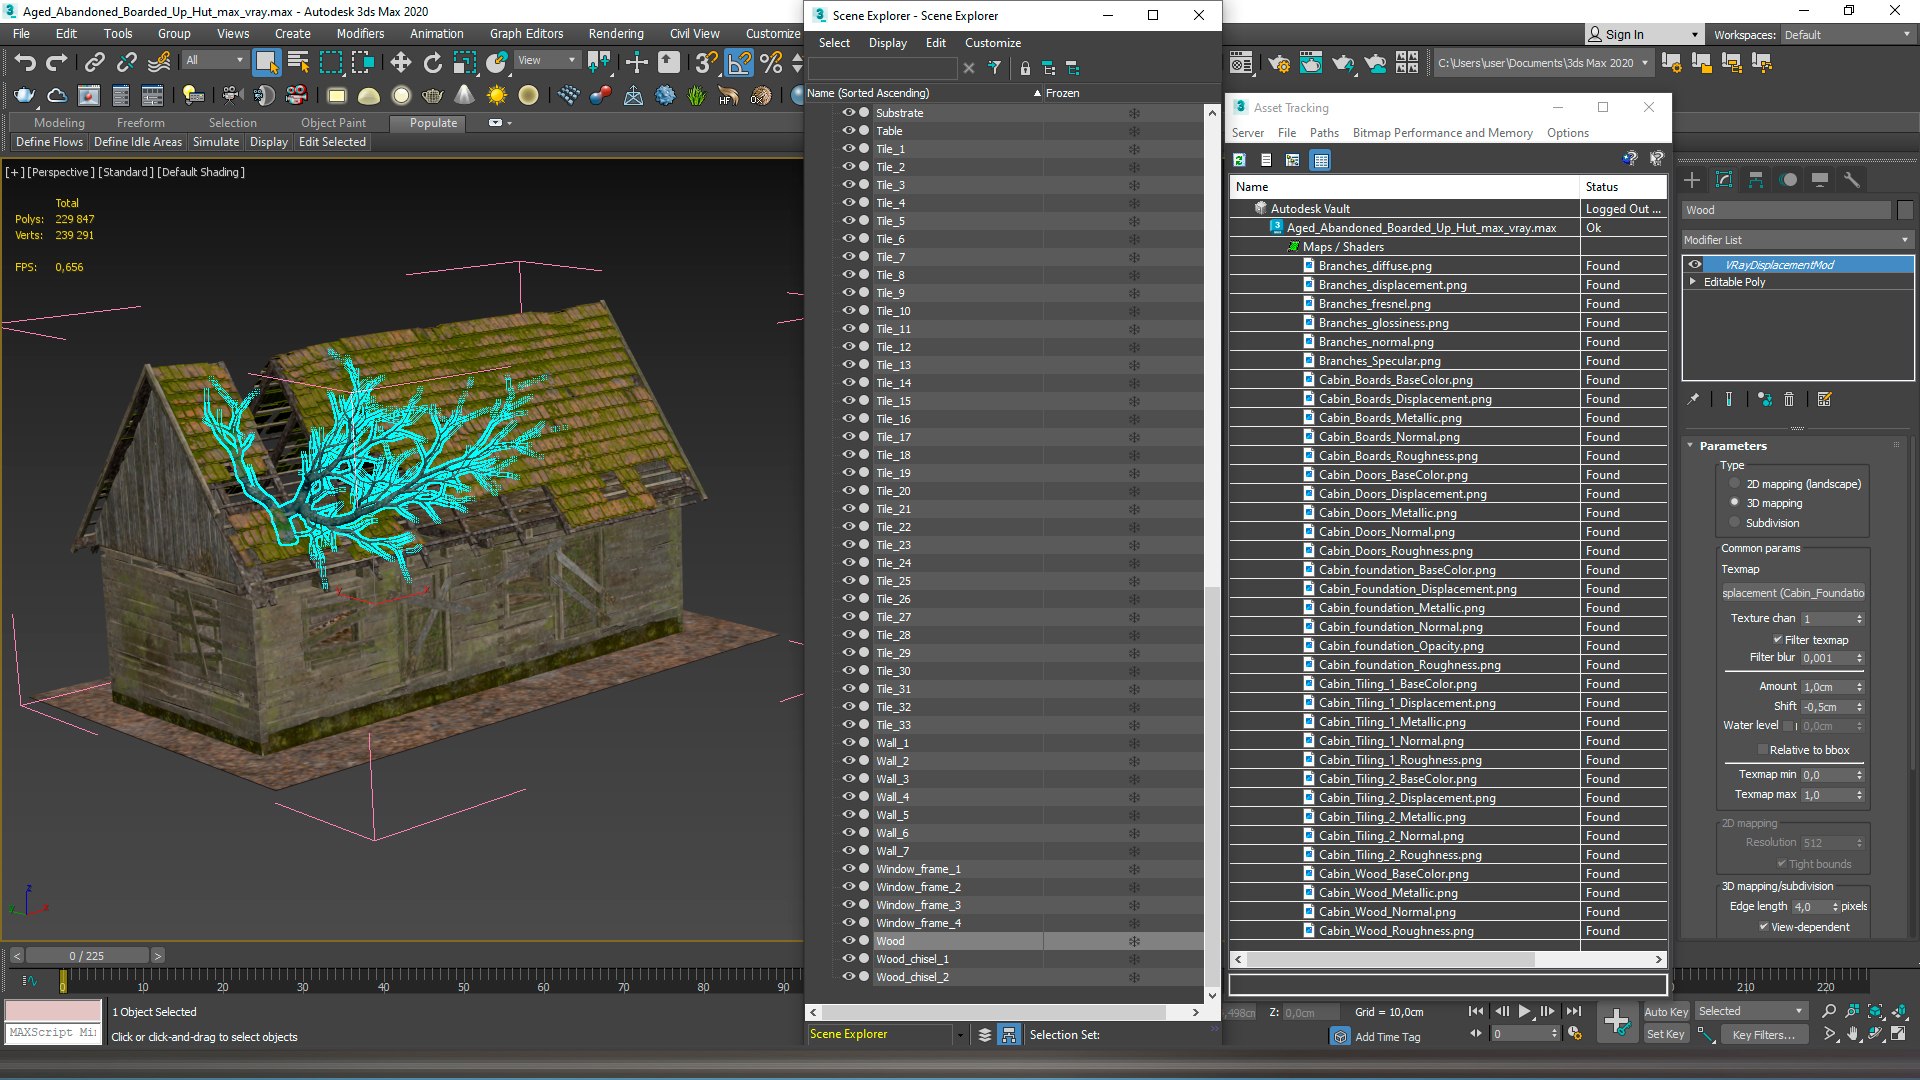Open the Create tab plus icon in command panel
This screenshot has width=1920, height=1080.
(1692, 180)
